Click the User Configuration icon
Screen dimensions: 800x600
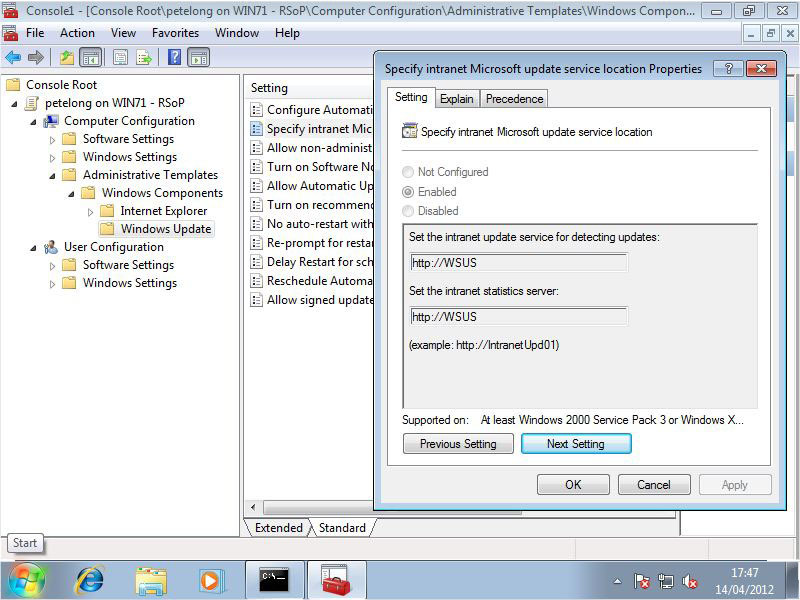(51, 247)
